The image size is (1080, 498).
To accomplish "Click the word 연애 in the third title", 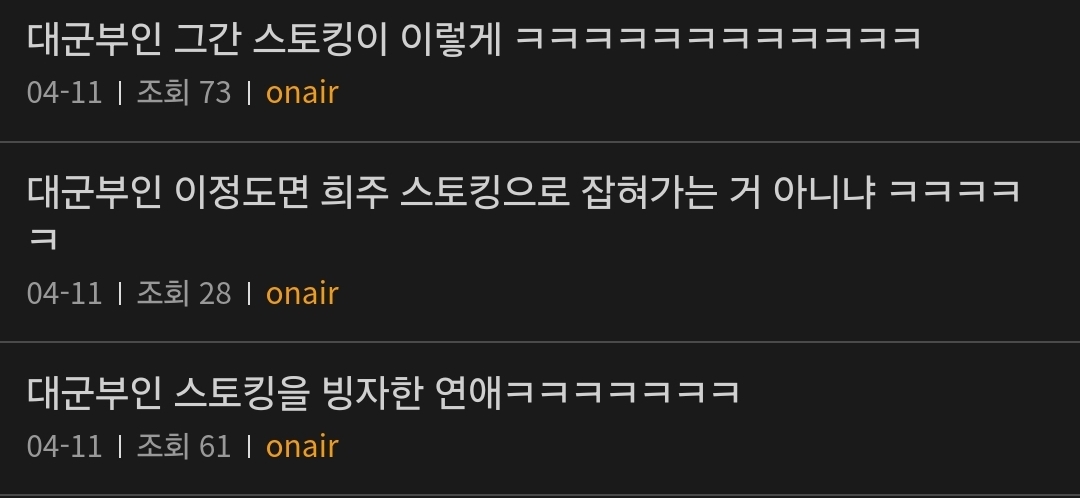I will point(470,393).
